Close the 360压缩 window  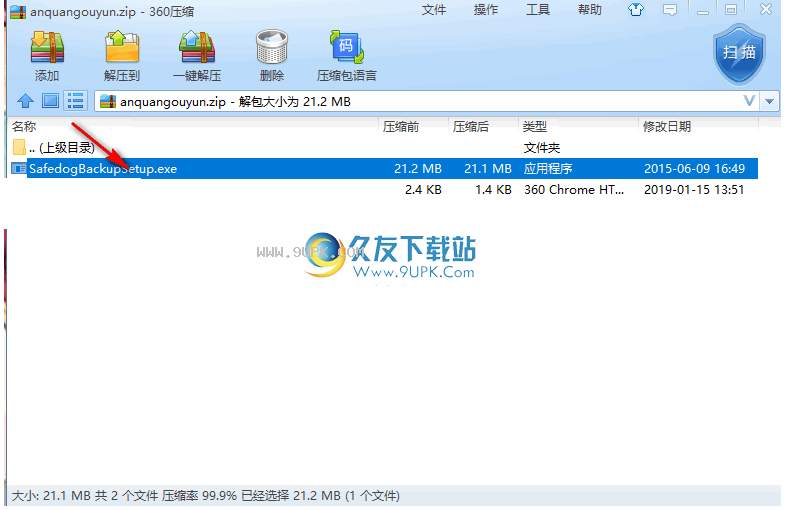coord(765,10)
